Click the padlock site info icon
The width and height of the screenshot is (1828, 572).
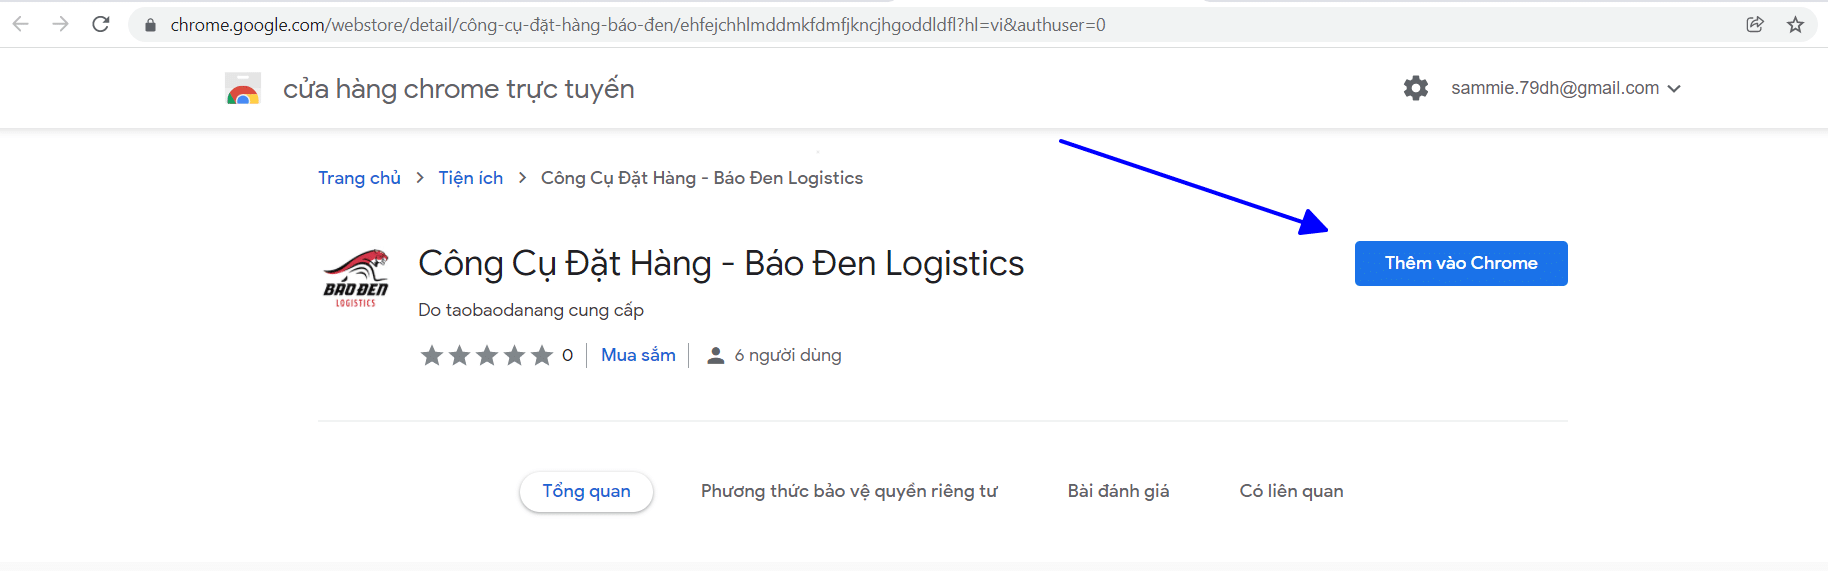tap(150, 25)
